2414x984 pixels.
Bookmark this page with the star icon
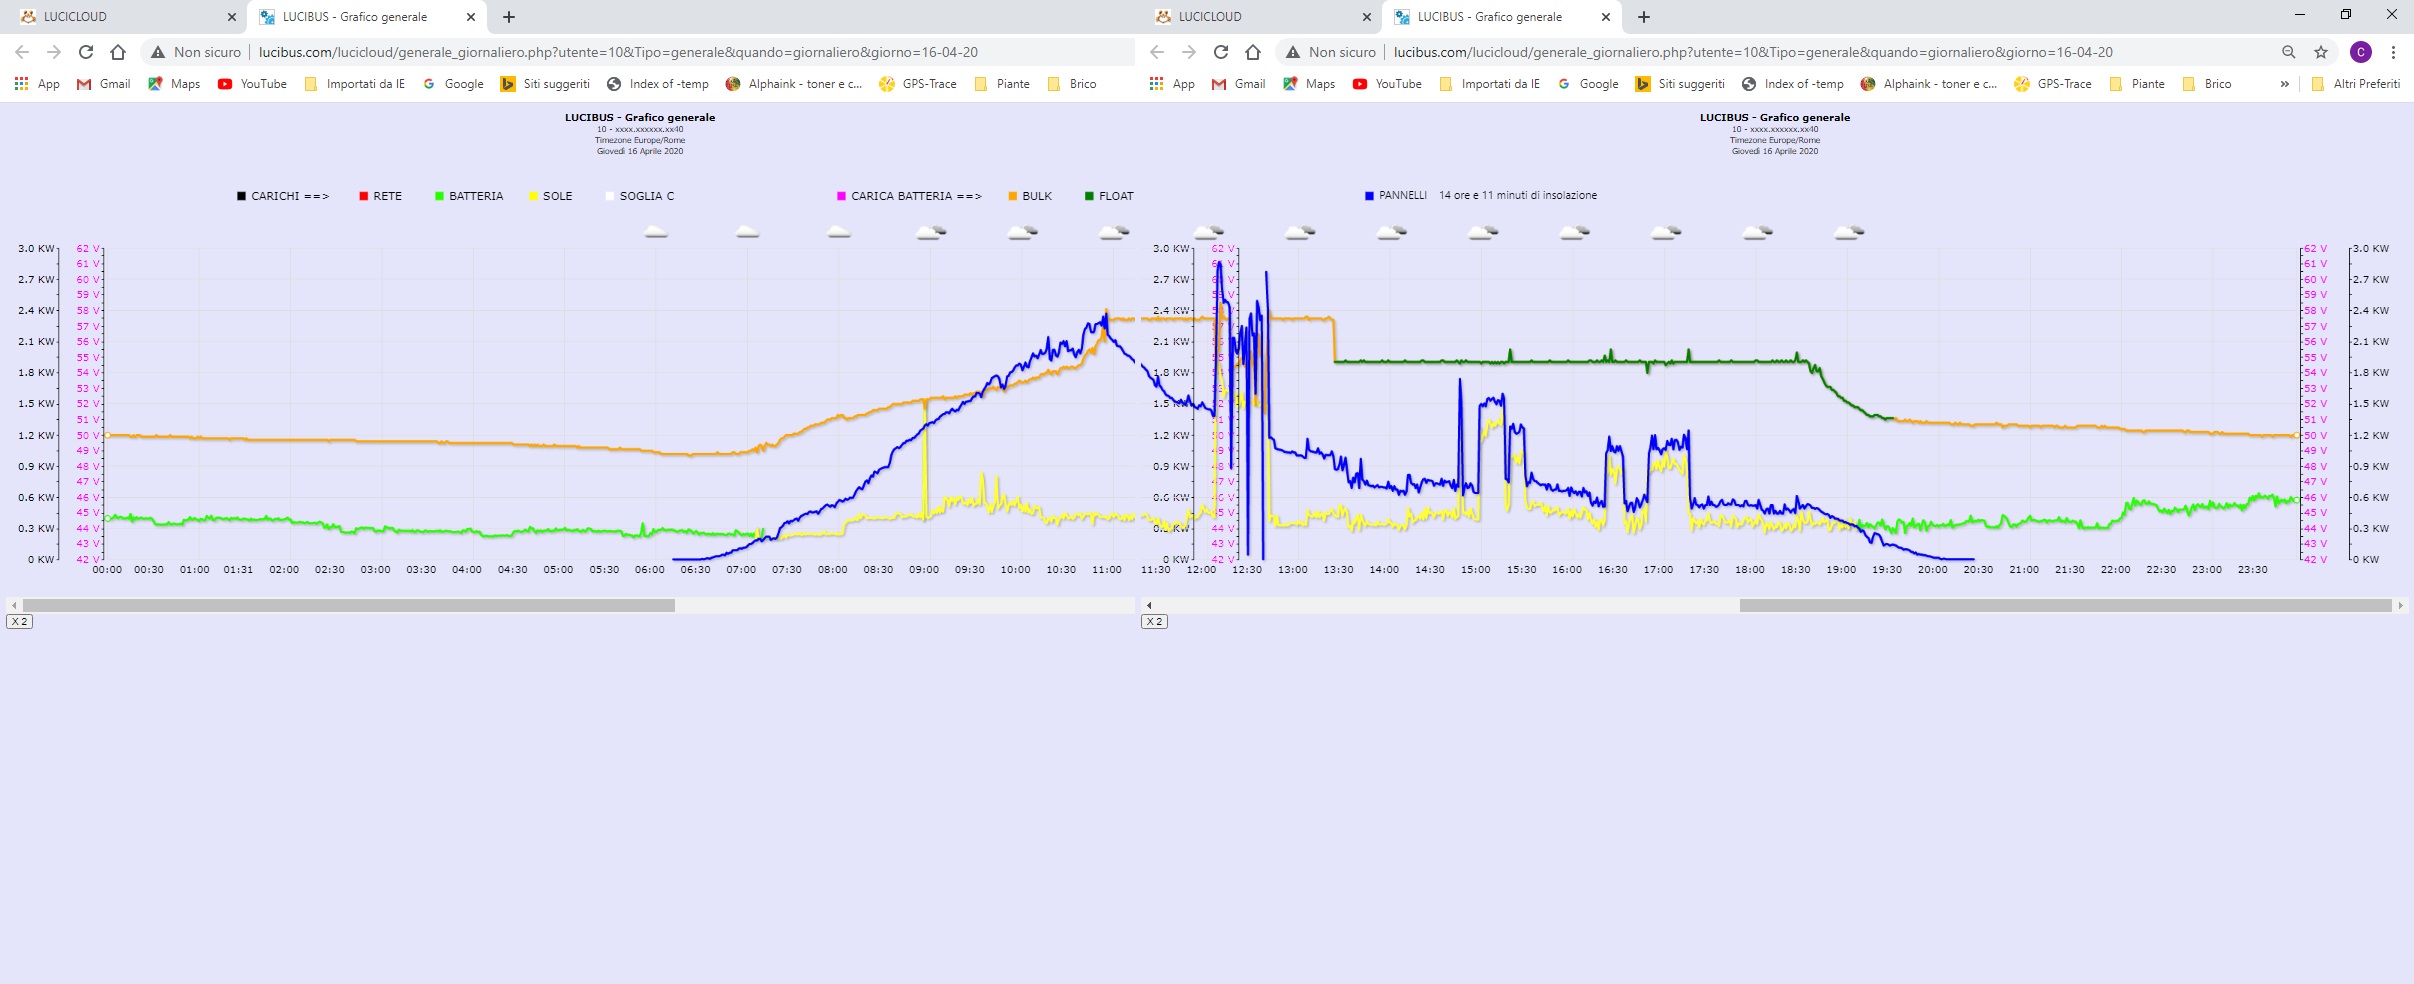coord(2321,52)
